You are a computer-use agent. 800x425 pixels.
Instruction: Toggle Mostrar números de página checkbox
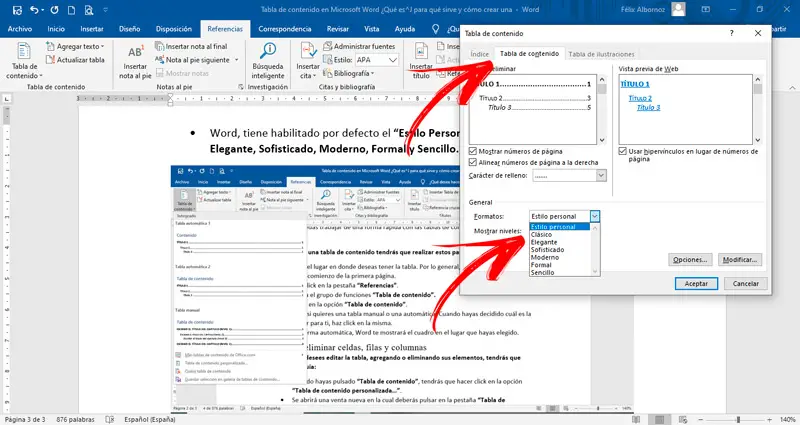click(x=472, y=151)
